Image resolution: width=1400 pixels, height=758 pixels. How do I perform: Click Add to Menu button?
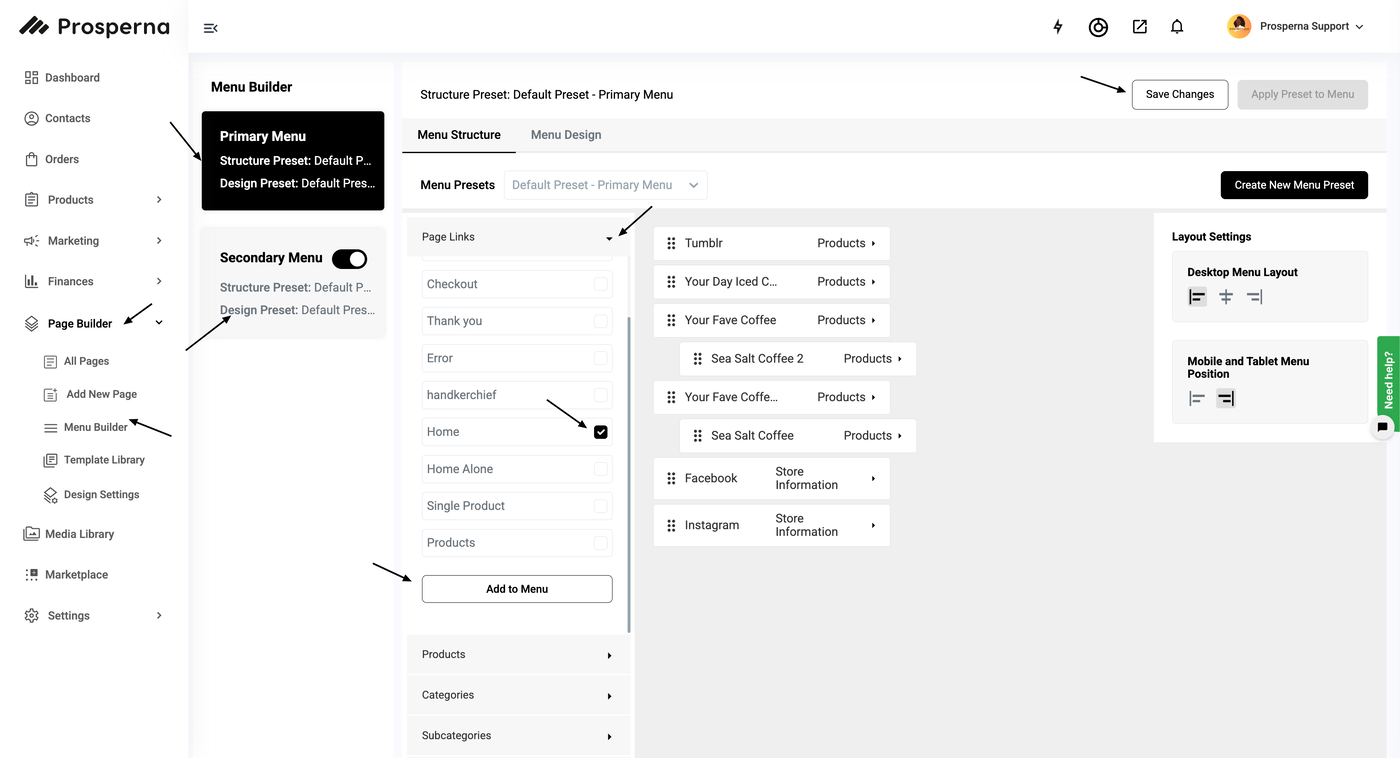pyautogui.click(x=517, y=589)
